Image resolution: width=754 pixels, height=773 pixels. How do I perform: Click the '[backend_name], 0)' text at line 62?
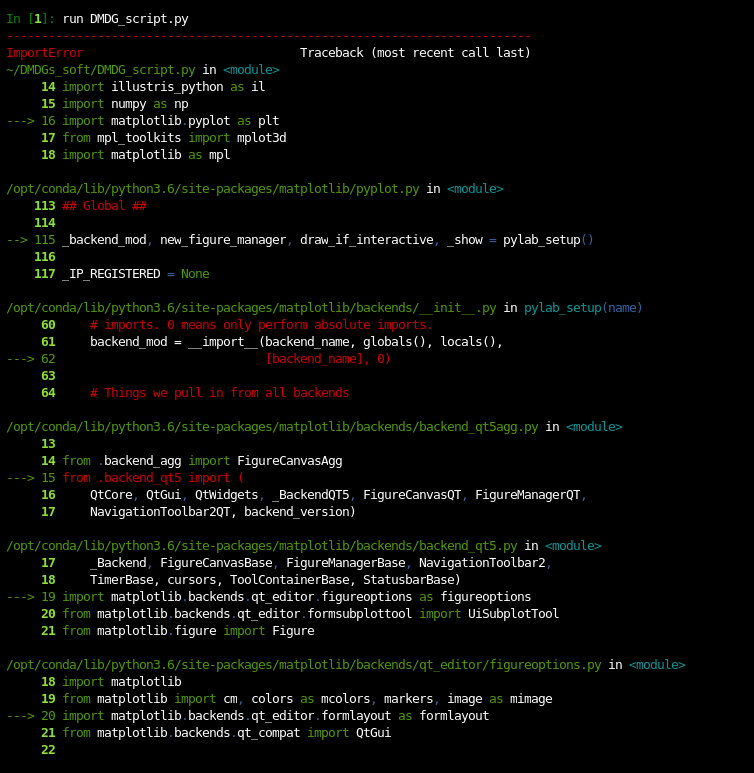coord(328,359)
